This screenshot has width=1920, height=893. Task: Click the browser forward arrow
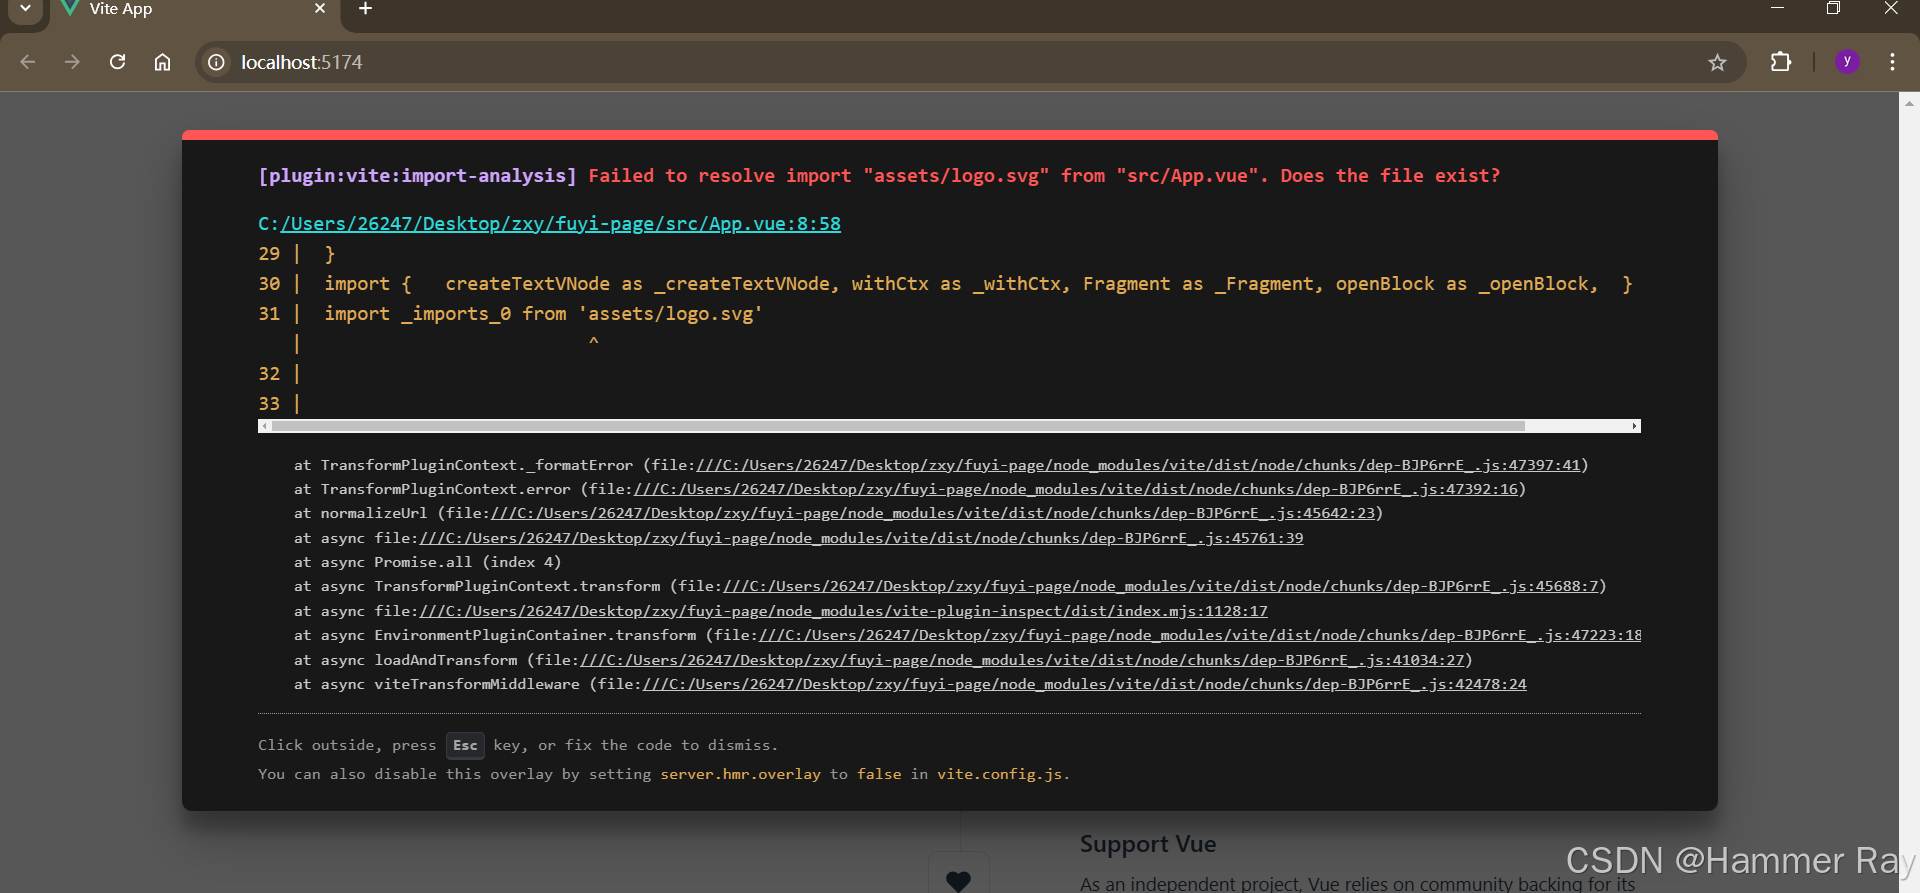click(x=72, y=62)
